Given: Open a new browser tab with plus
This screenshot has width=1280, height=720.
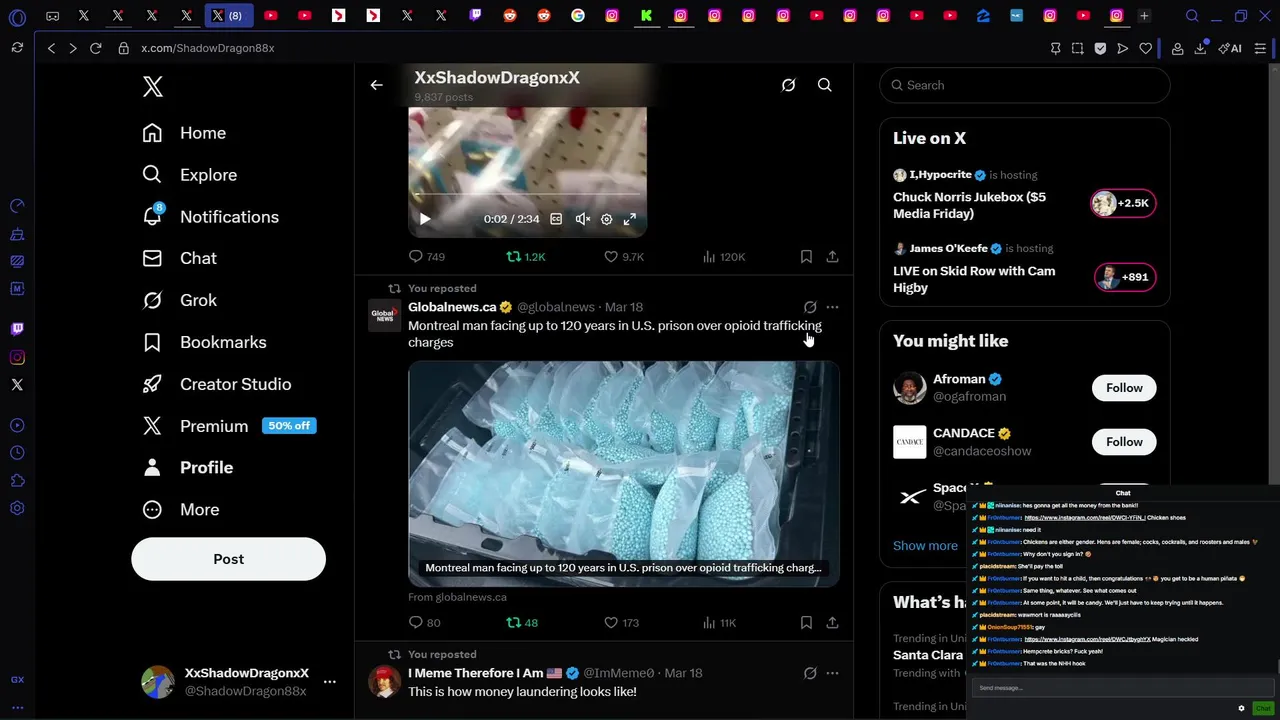Looking at the screenshot, I should click(1144, 15).
